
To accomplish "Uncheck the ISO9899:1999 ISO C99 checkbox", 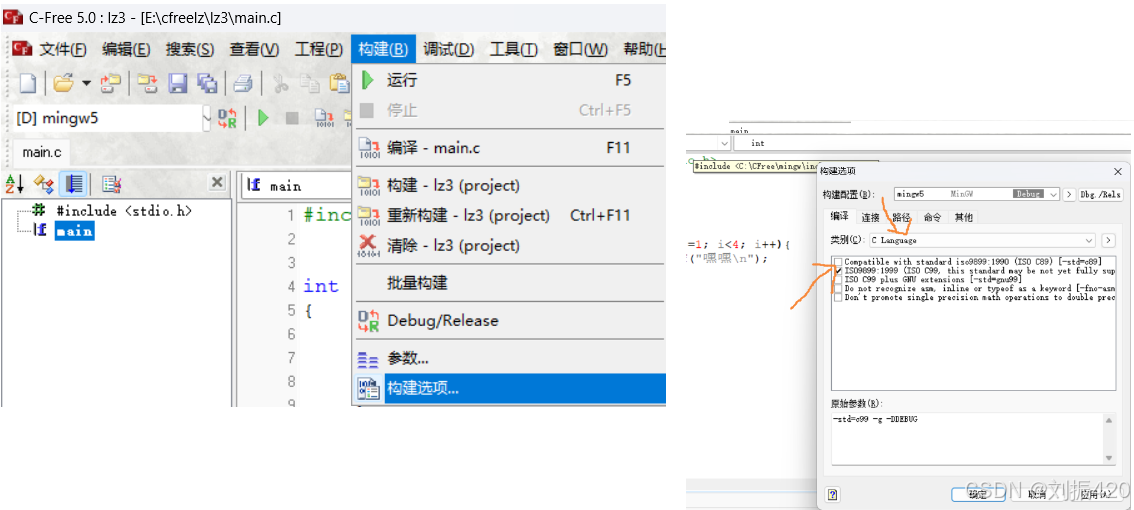I will click(838, 270).
